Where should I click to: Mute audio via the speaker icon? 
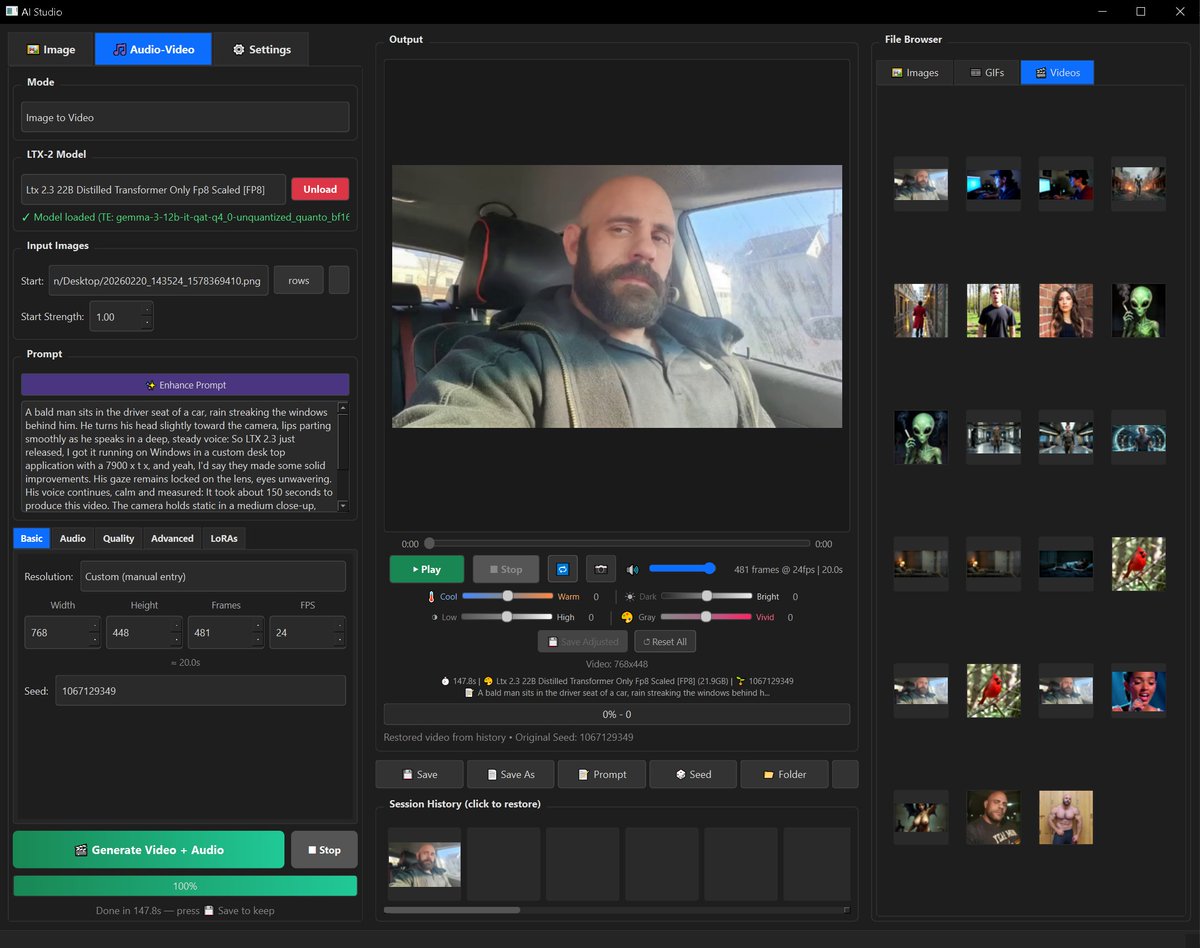[x=632, y=569]
